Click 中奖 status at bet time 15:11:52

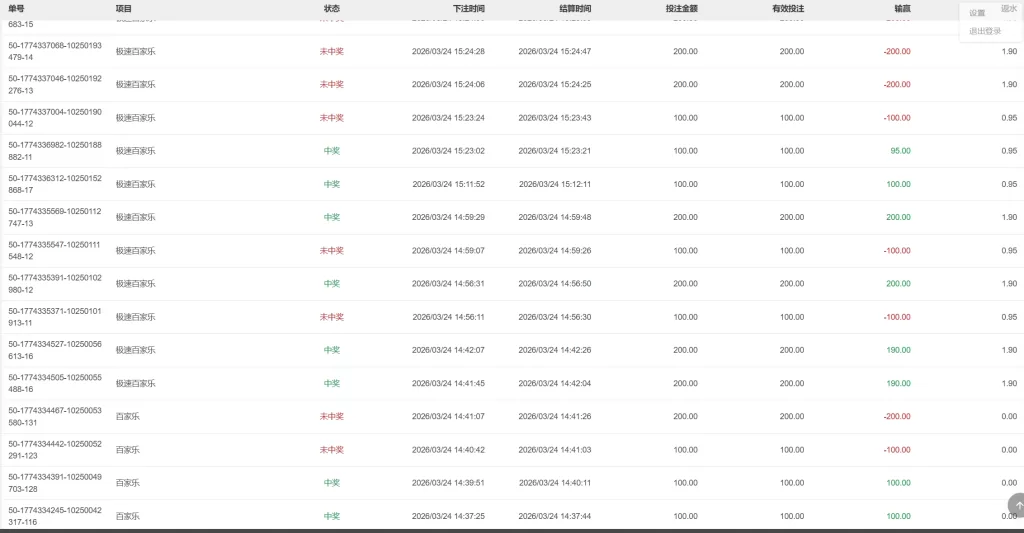point(331,184)
